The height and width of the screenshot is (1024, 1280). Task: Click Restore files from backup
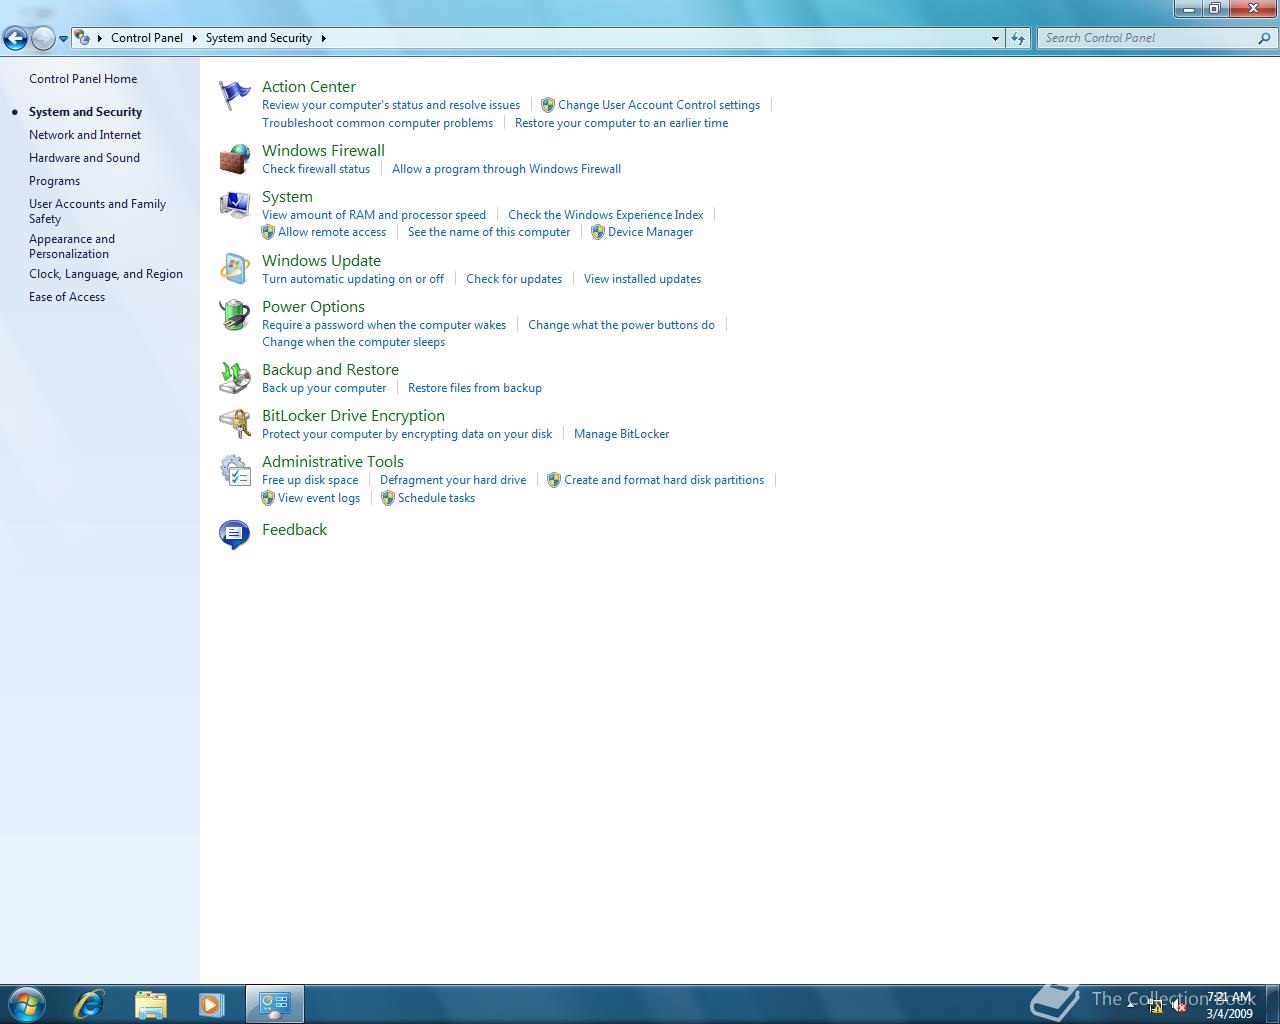click(x=475, y=388)
